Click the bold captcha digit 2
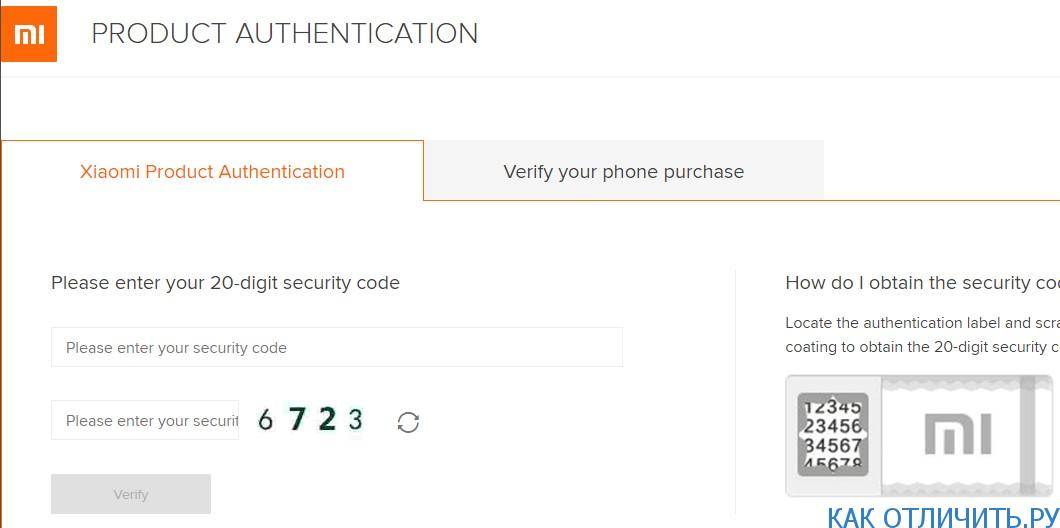The image size is (1060, 528). coord(327,420)
